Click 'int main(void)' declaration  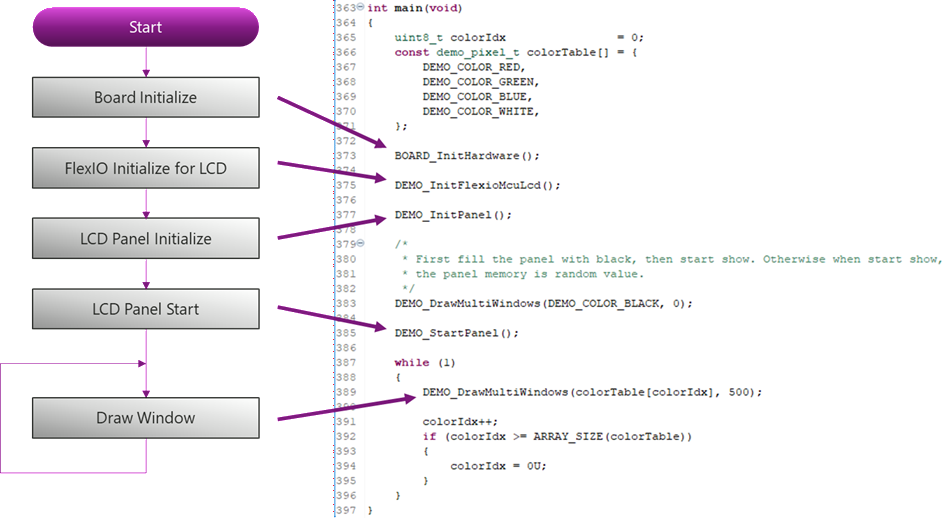(x=415, y=8)
